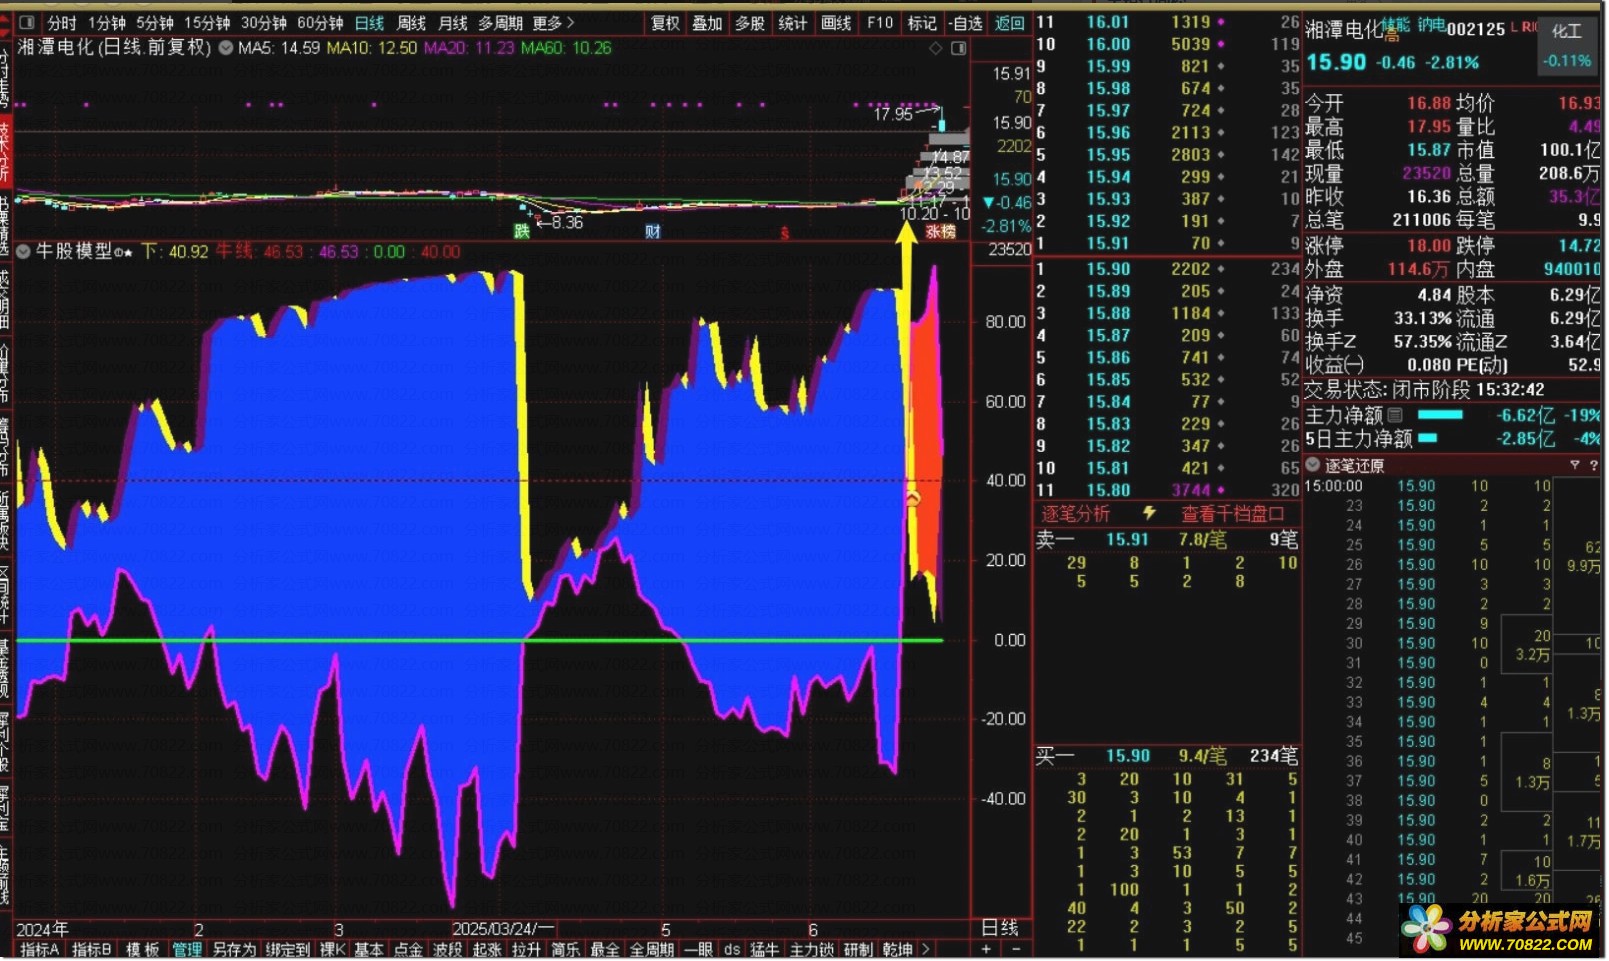Click 返回 to go back
Screen dimensions: 1609x961
click(x=1010, y=22)
